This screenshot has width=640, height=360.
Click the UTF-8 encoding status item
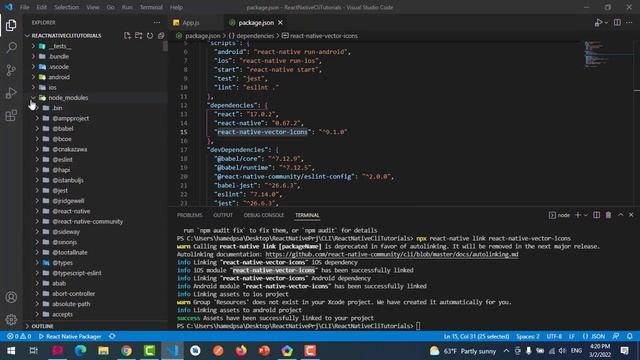tap(554, 336)
